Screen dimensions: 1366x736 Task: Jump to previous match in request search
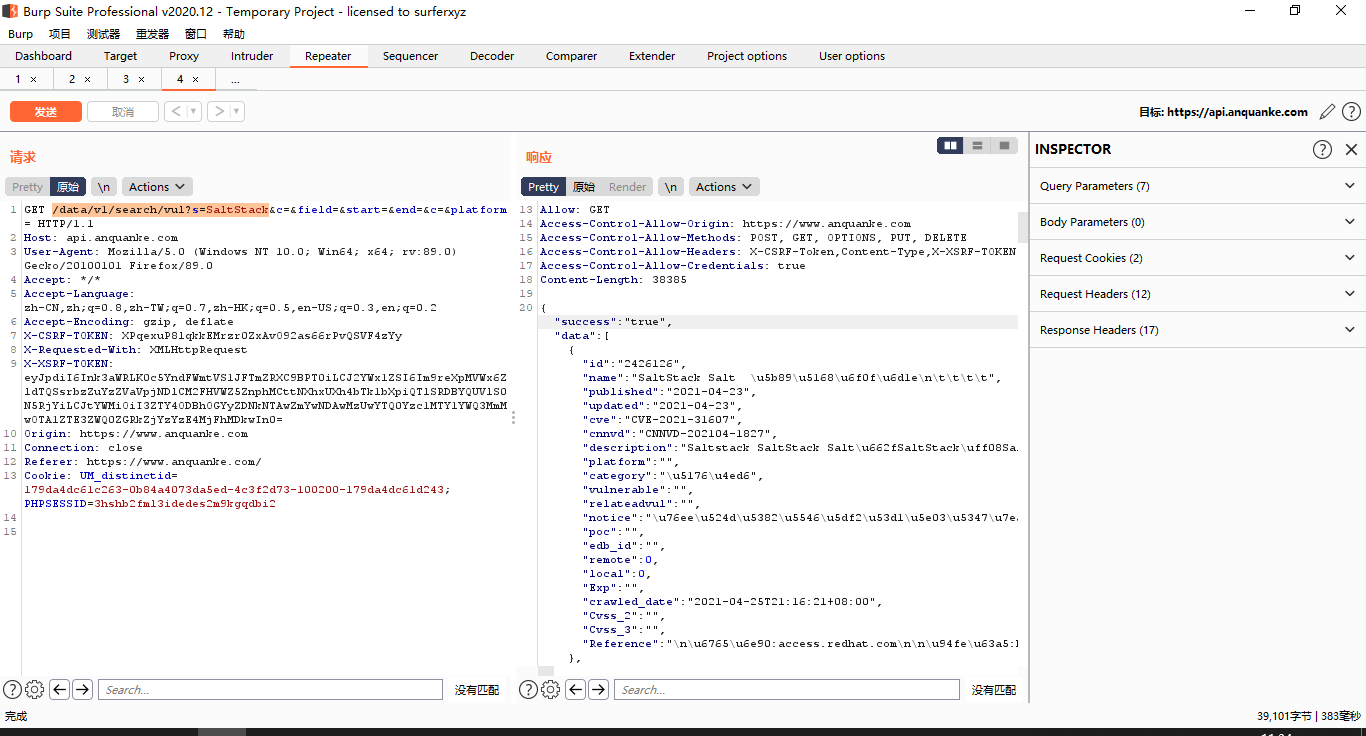coord(60,689)
